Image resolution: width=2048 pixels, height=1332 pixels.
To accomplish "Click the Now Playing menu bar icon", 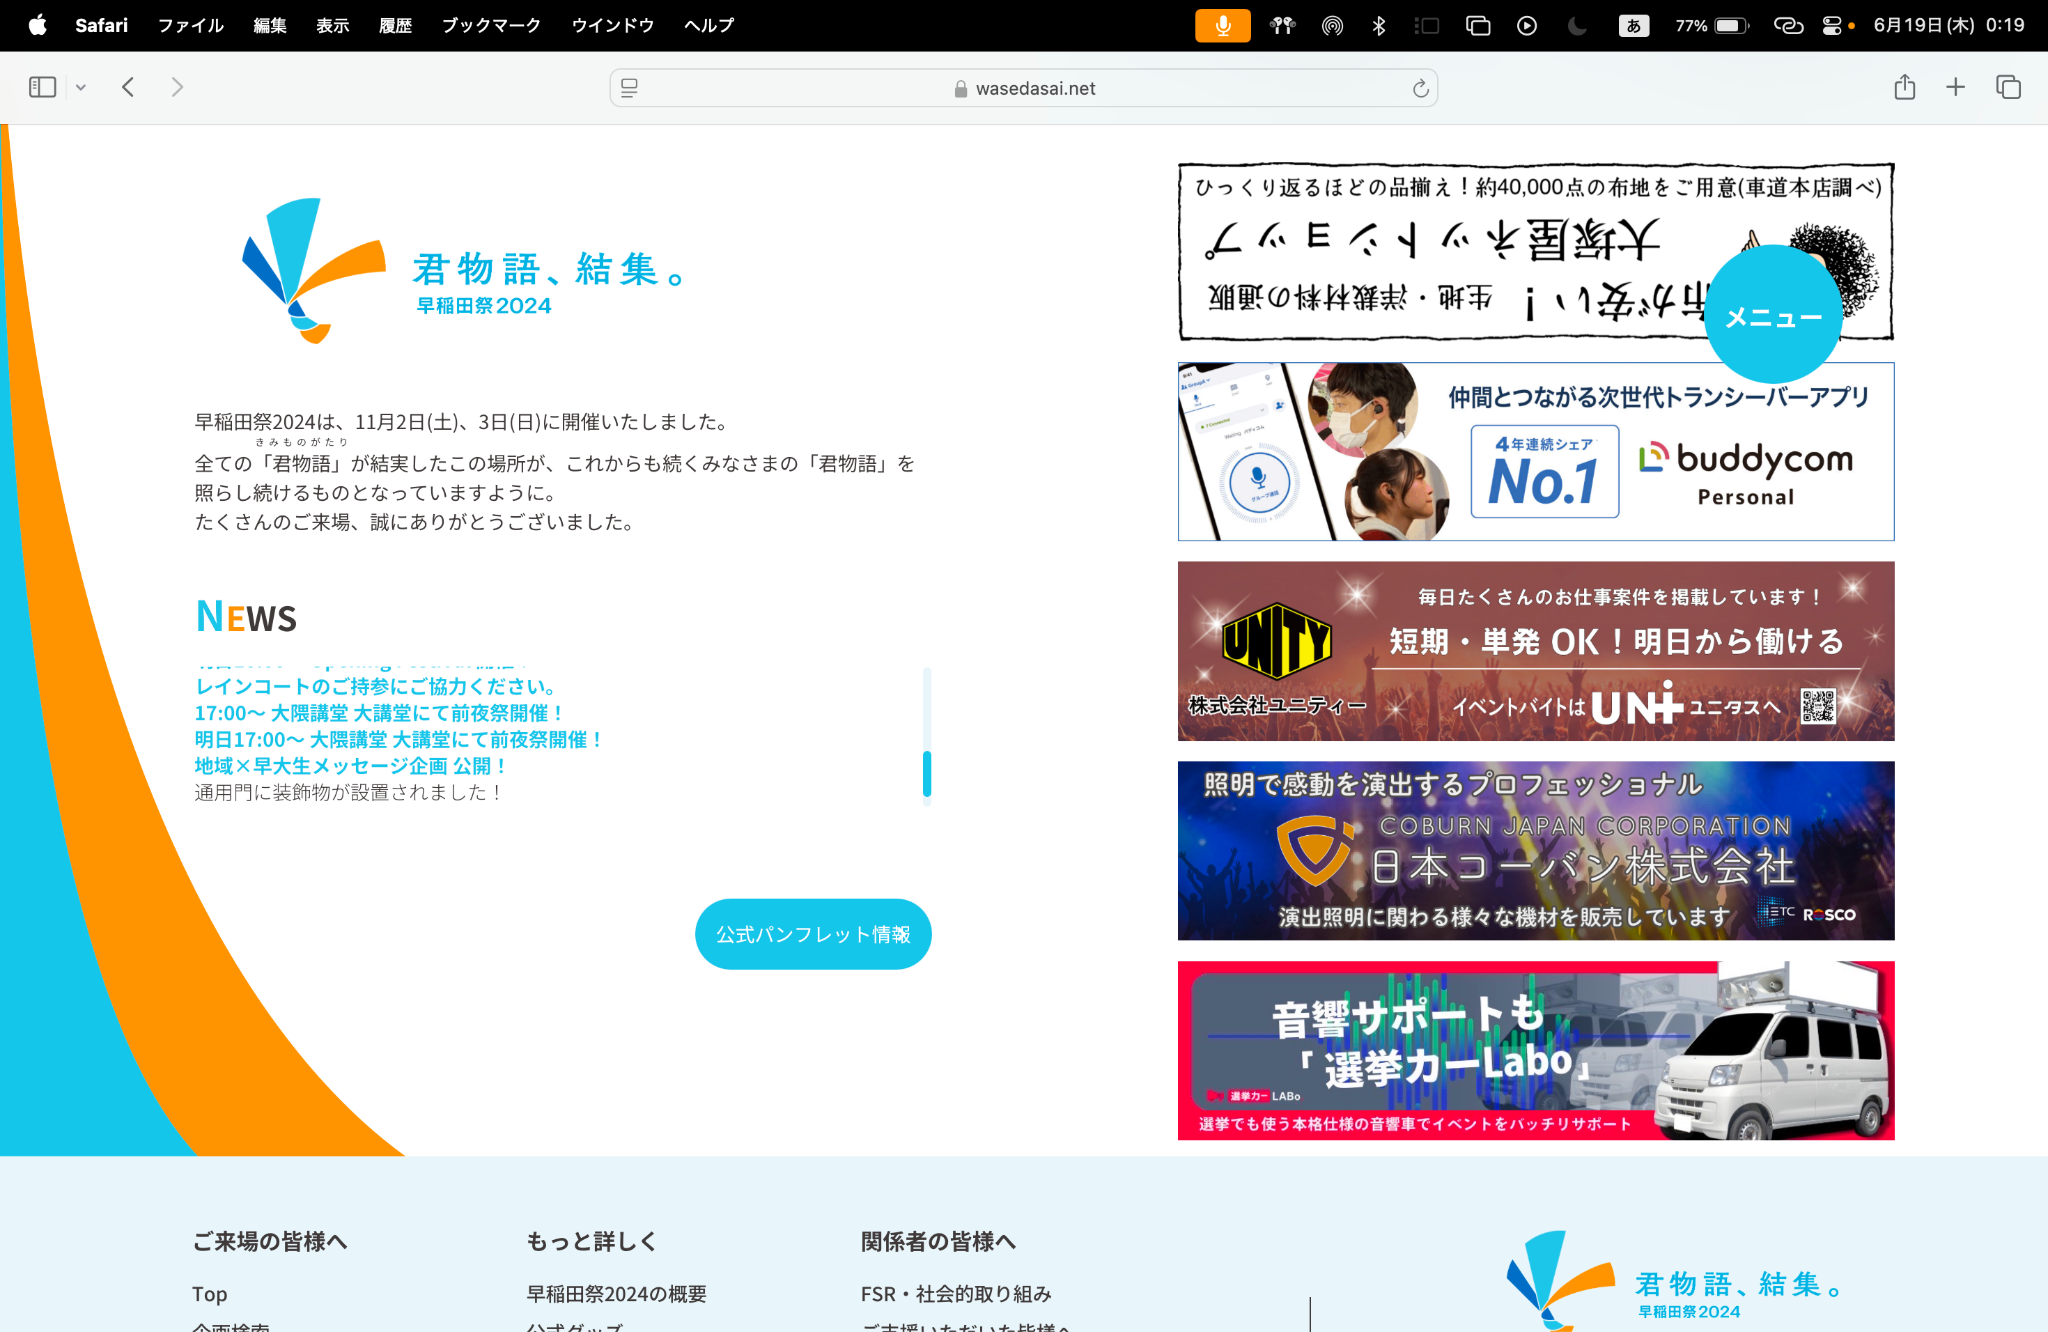I will (x=1527, y=26).
